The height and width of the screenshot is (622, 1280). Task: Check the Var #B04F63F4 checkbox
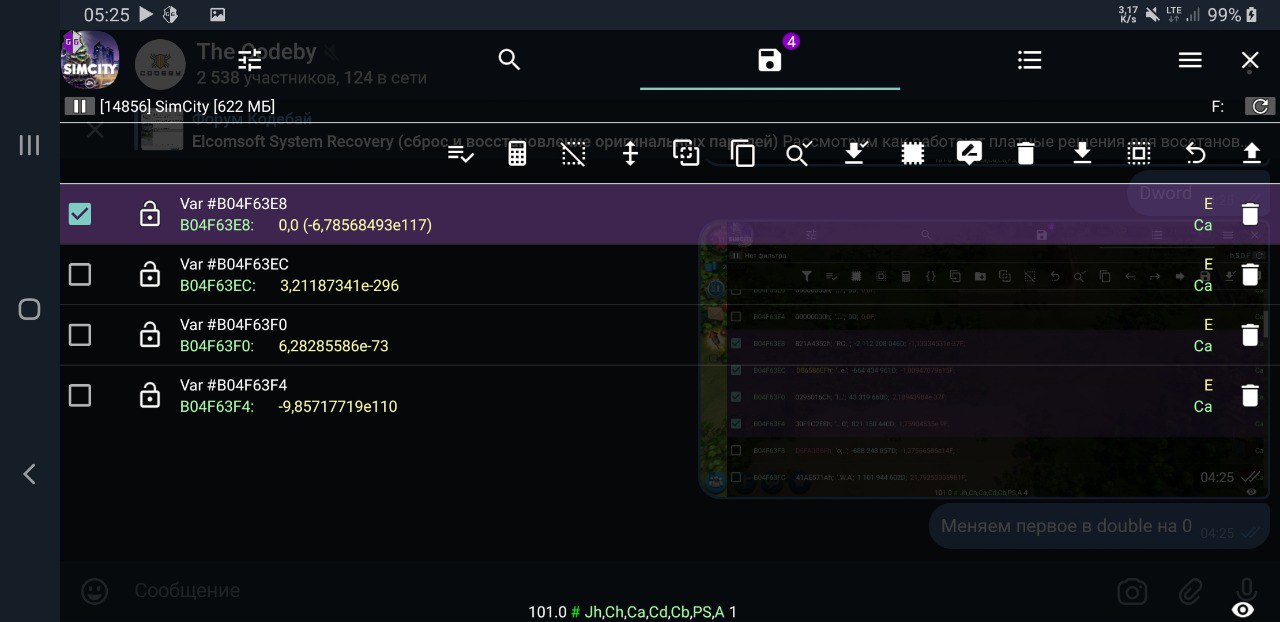(80, 395)
